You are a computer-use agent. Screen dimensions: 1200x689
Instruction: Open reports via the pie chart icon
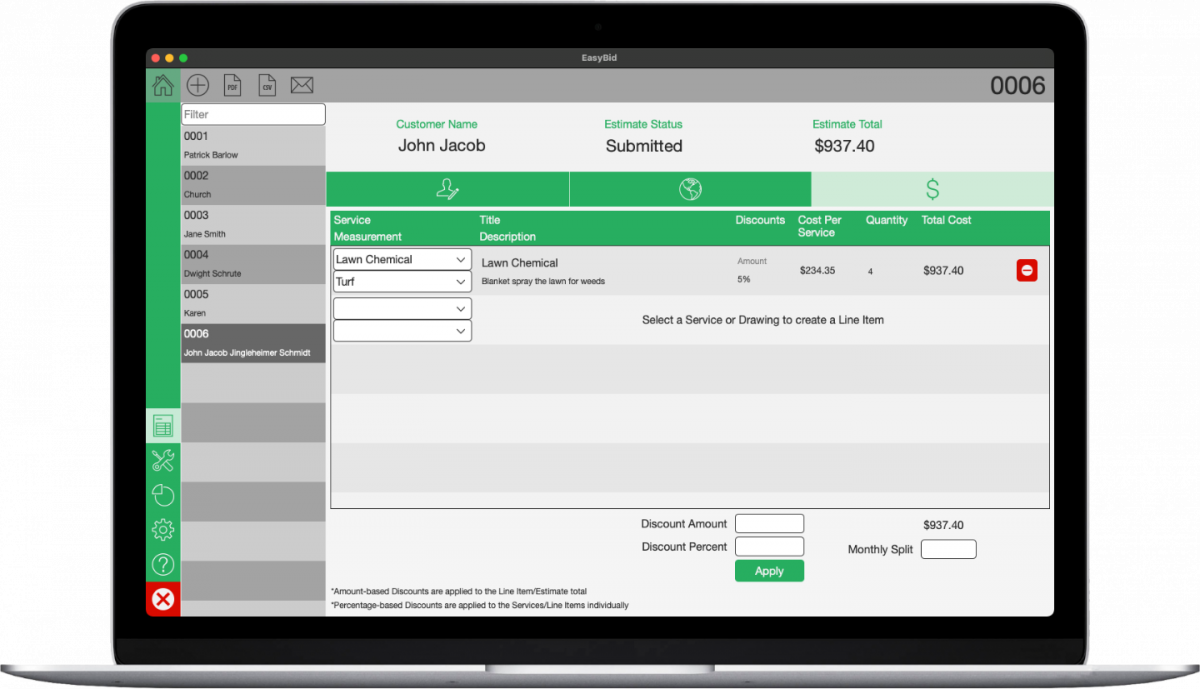[x=162, y=494]
